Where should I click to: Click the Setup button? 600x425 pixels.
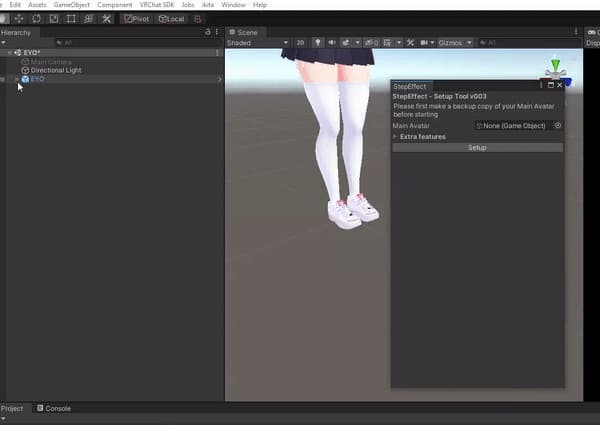477,147
